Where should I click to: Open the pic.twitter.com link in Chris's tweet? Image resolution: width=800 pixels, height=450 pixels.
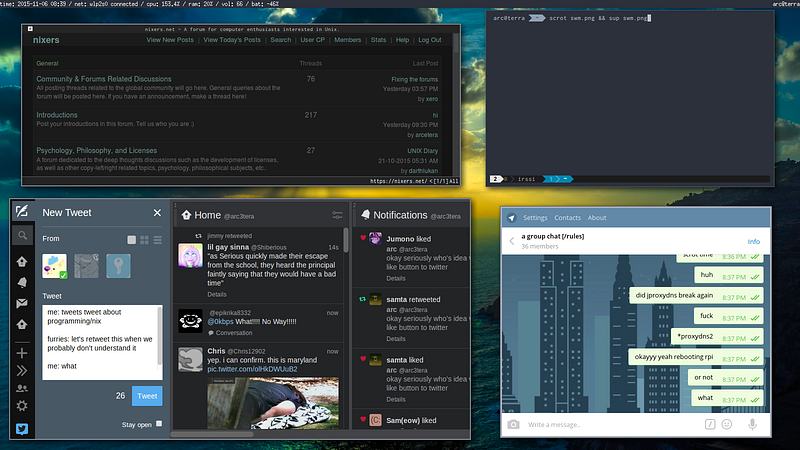pos(252,369)
